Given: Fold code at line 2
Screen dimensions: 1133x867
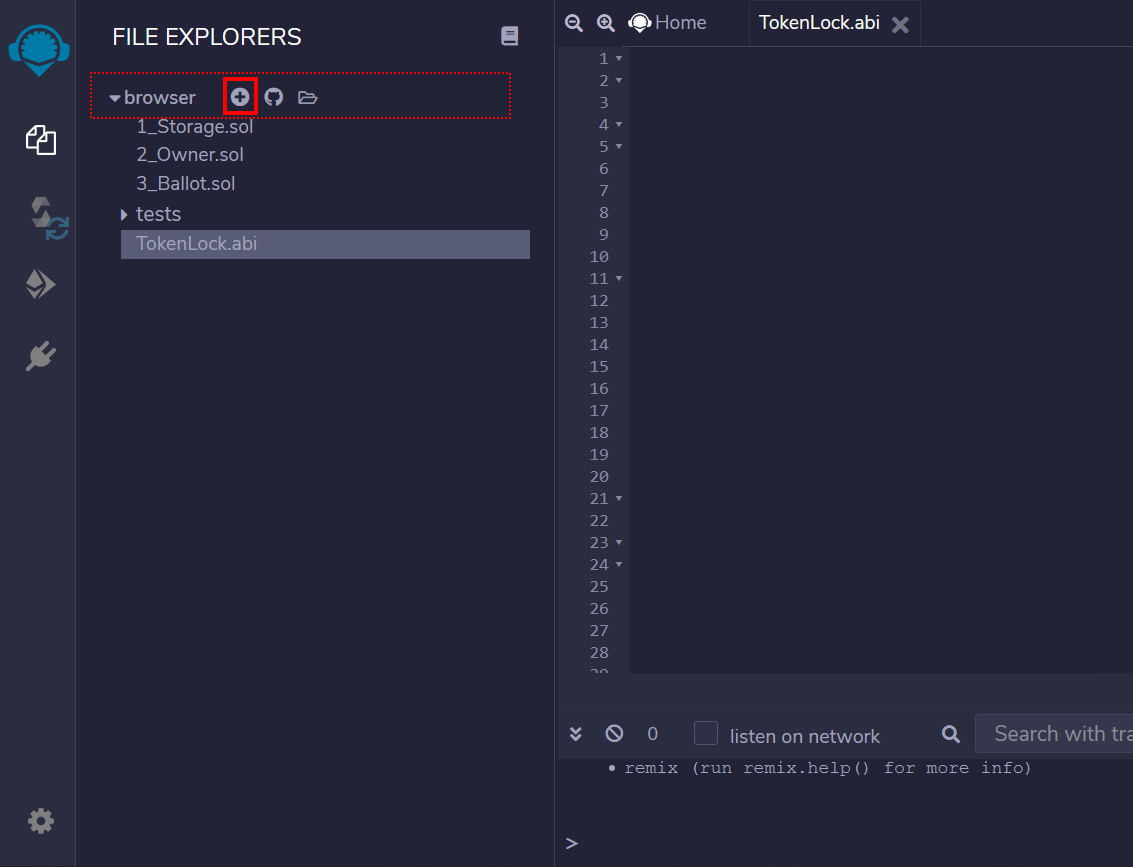Looking at the screenshot, I should point(619,80).
